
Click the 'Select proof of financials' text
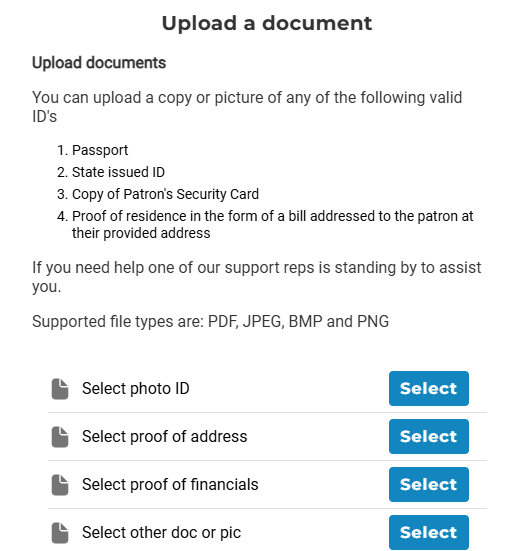click(170, 485)
